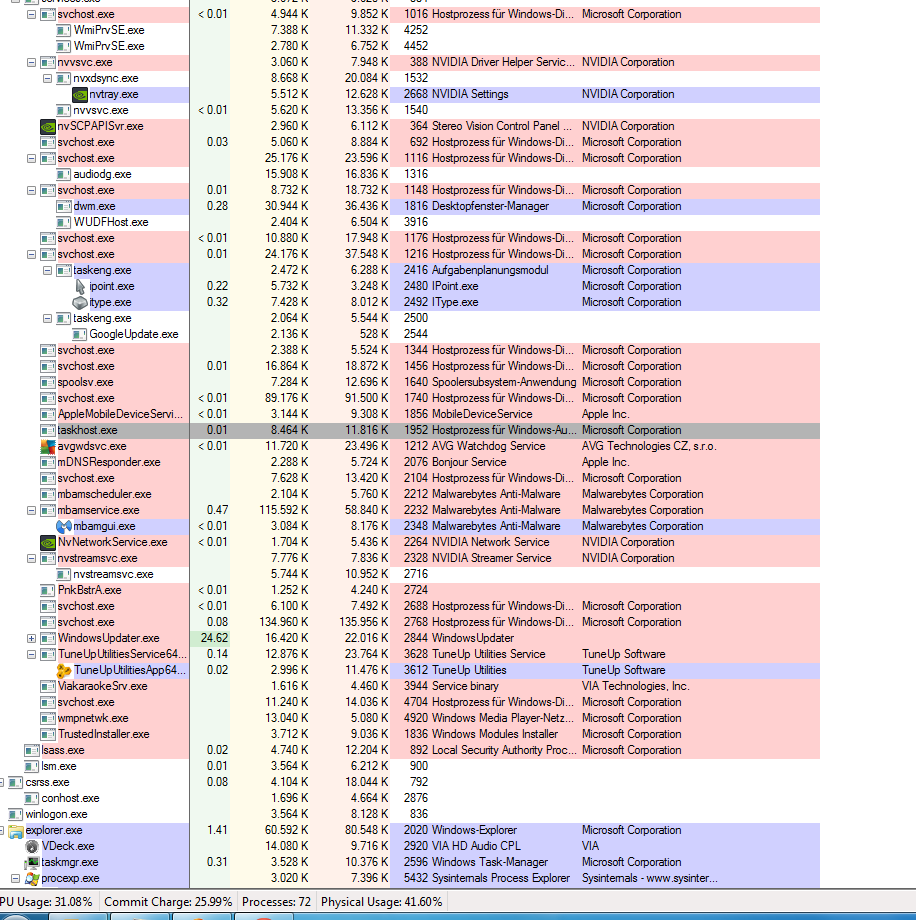Select the taskhost.exe process row
Image resolution: width=916 pixels, height=920 pixels.
(x=410, y=430)
